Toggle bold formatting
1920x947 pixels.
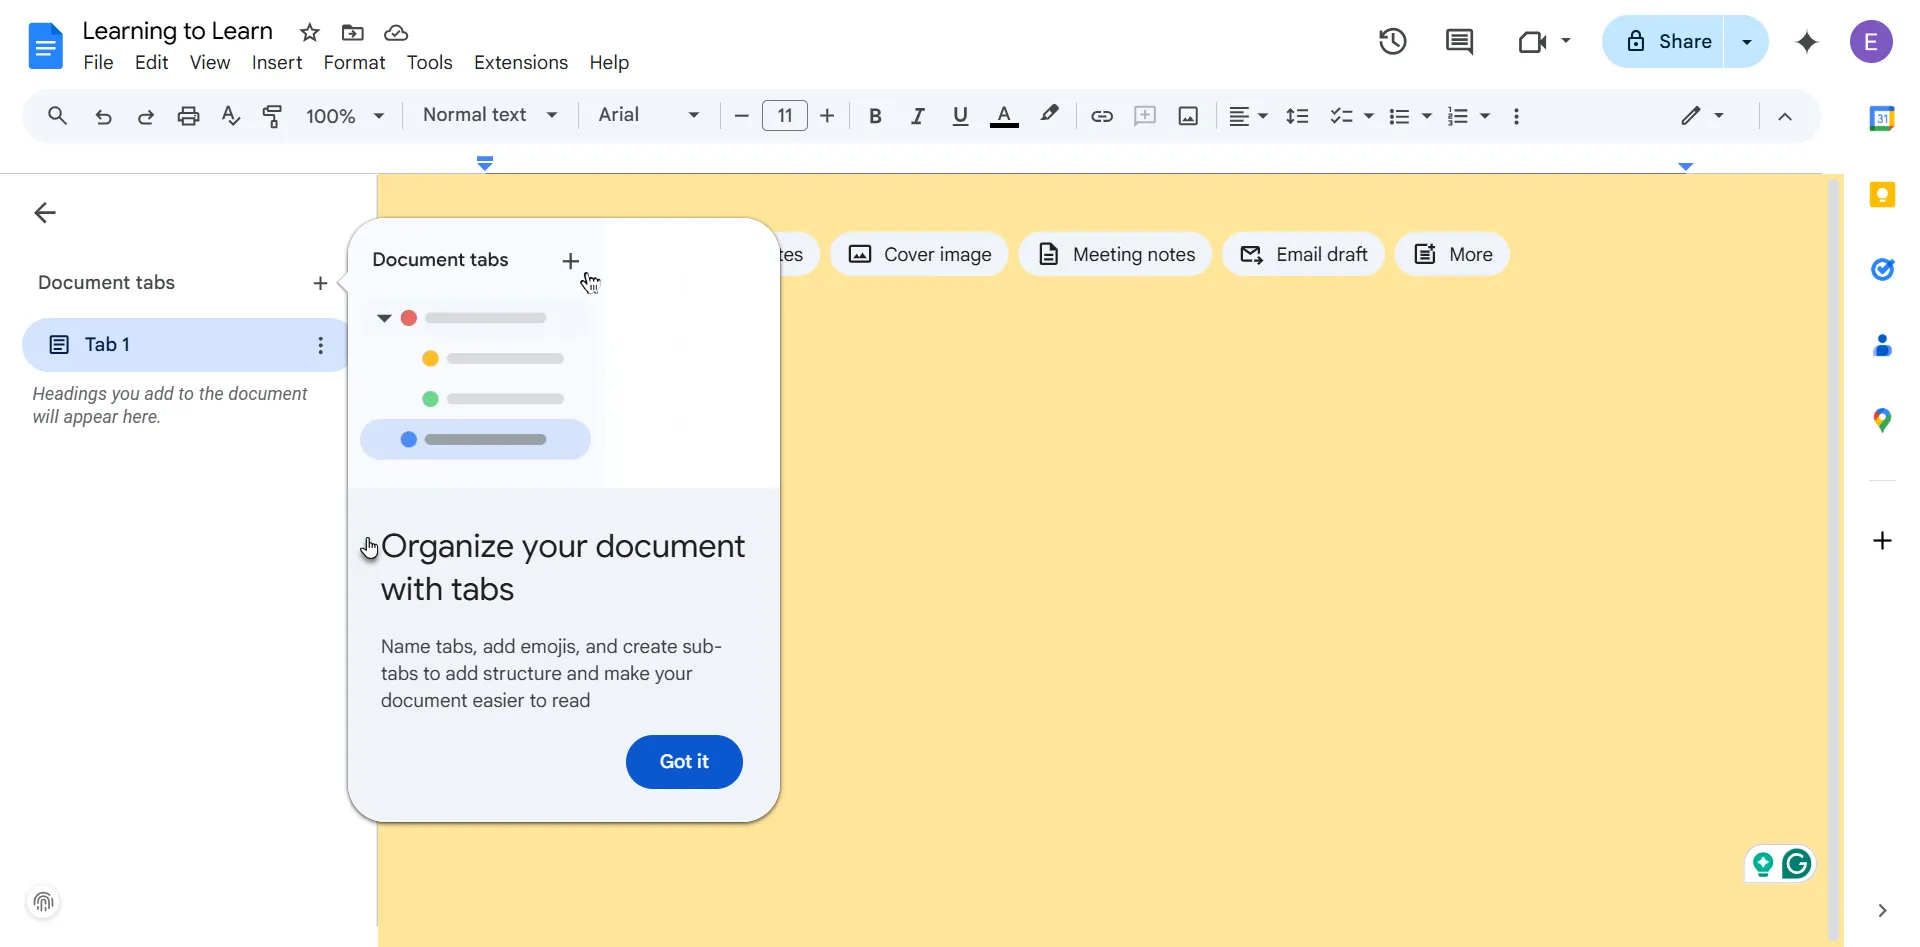(x=875, y=116)
